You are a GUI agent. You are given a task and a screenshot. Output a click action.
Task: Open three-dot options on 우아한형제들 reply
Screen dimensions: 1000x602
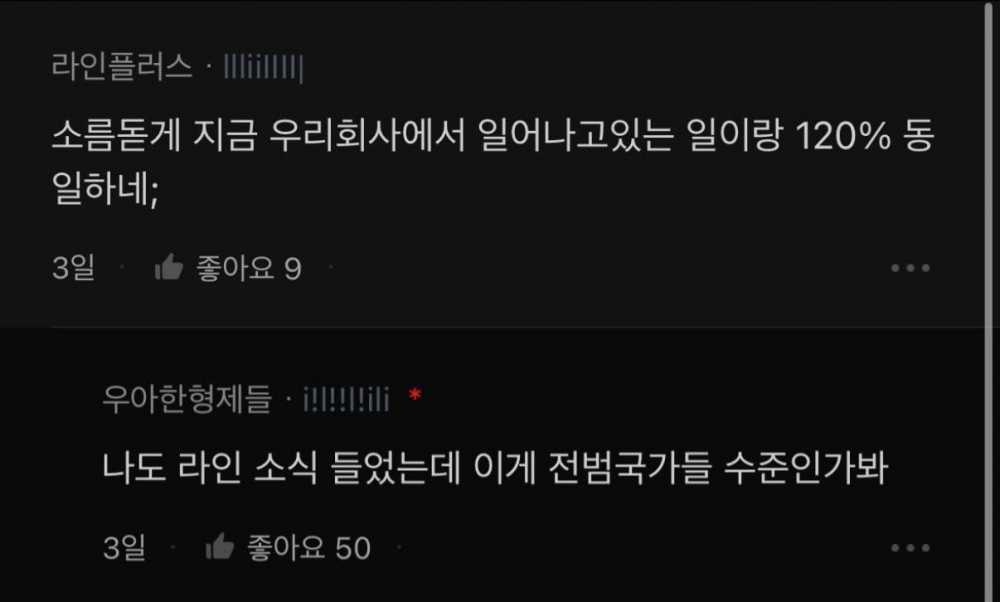910,548
